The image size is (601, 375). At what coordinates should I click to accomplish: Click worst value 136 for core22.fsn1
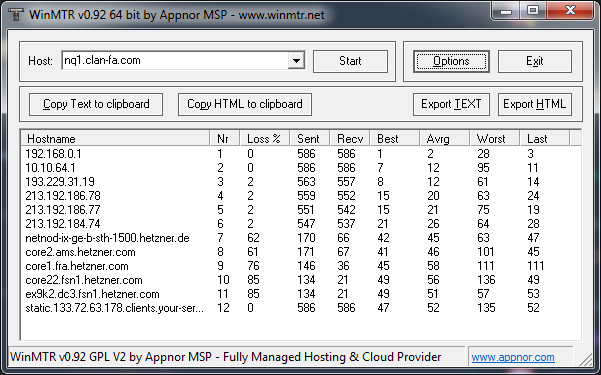486,280
